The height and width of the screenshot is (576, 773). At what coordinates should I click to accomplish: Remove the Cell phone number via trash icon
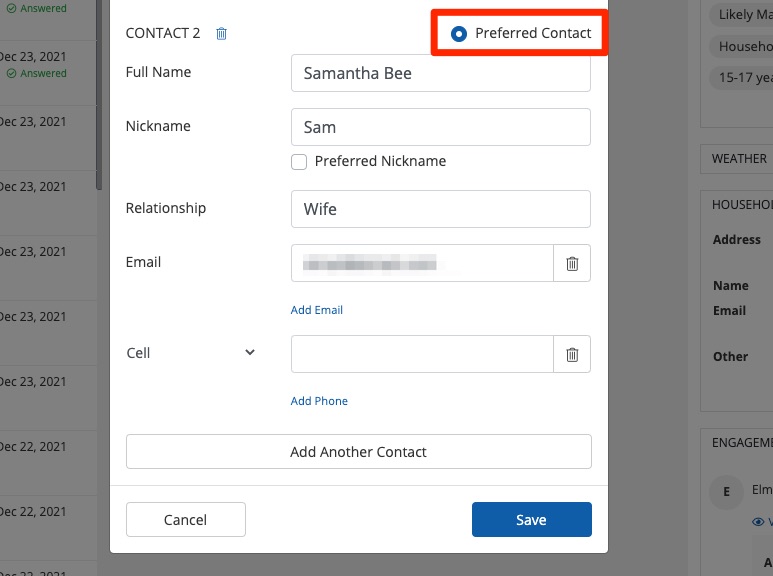(x=572, y=354)
